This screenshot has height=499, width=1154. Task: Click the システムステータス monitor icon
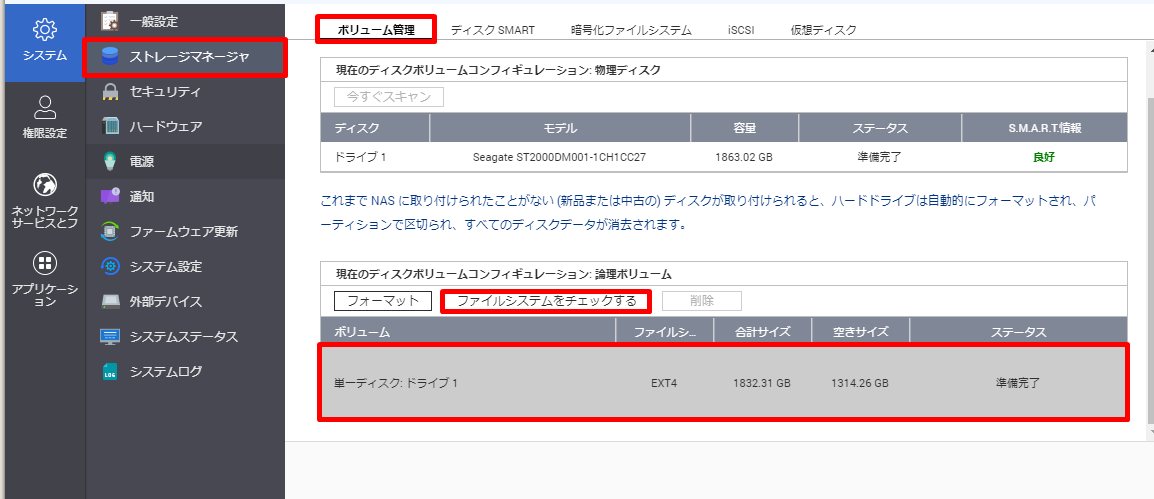tap(110, 337)
